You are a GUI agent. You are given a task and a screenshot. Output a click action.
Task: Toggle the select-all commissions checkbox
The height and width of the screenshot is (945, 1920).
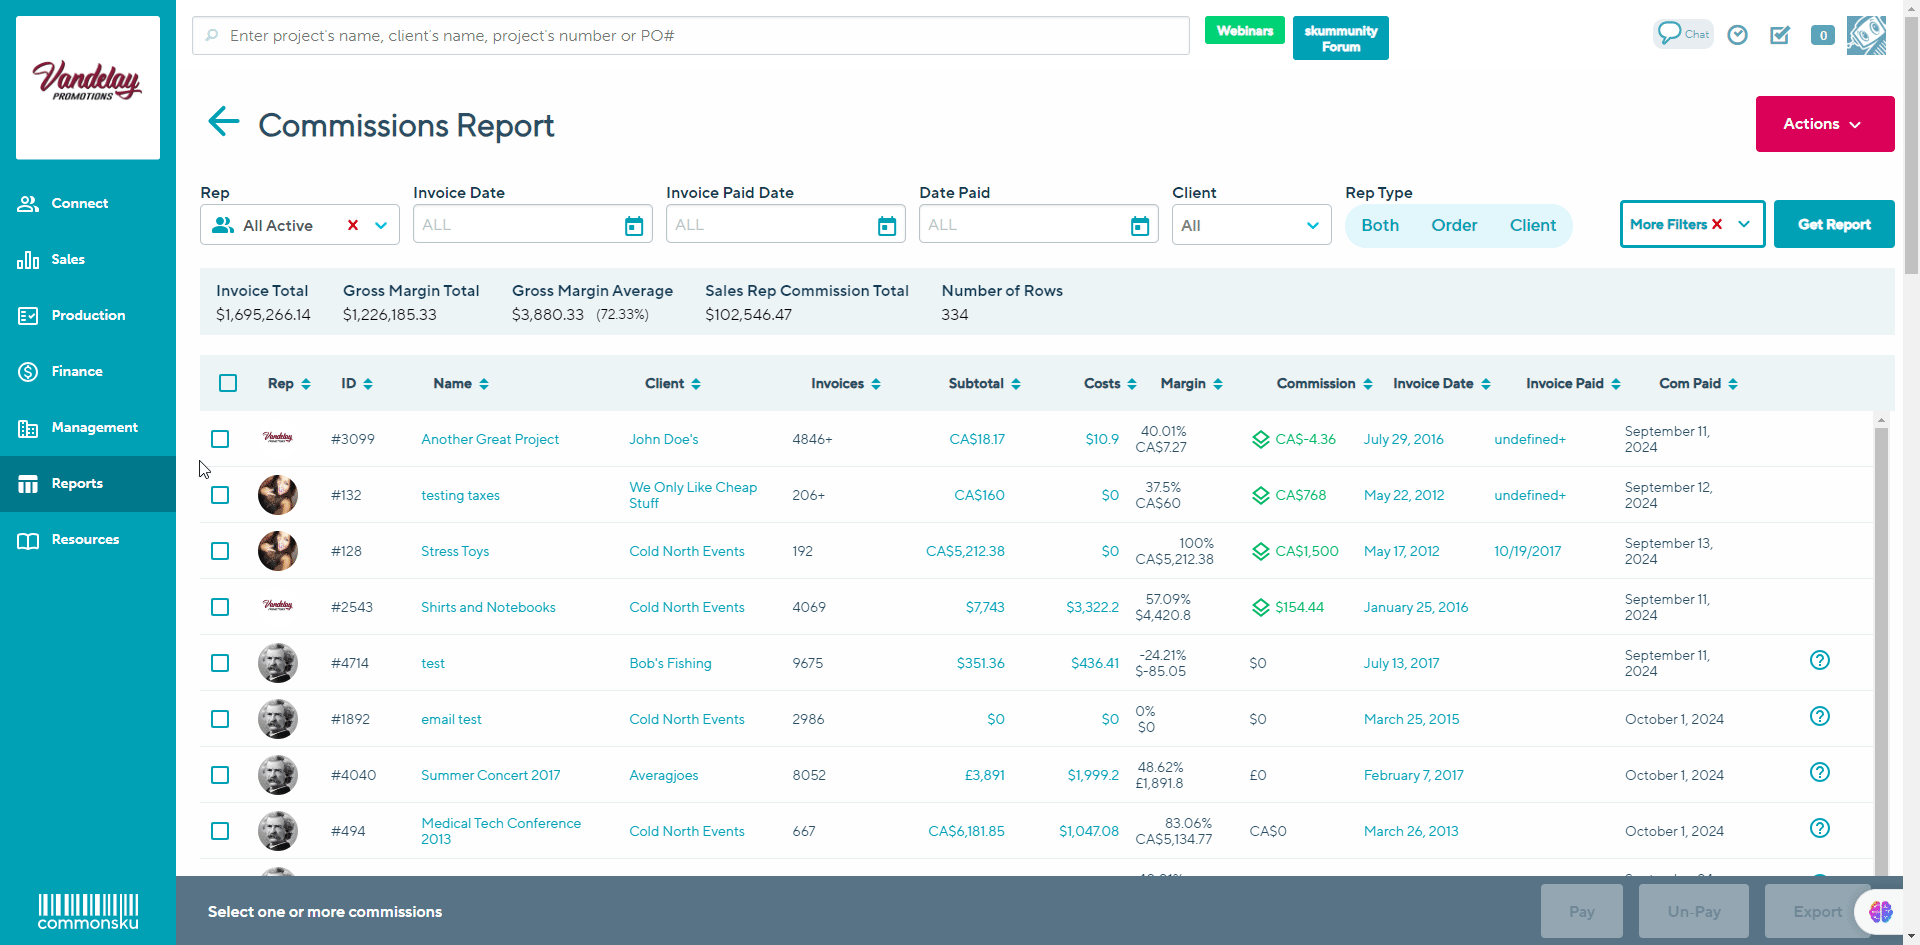228,383
